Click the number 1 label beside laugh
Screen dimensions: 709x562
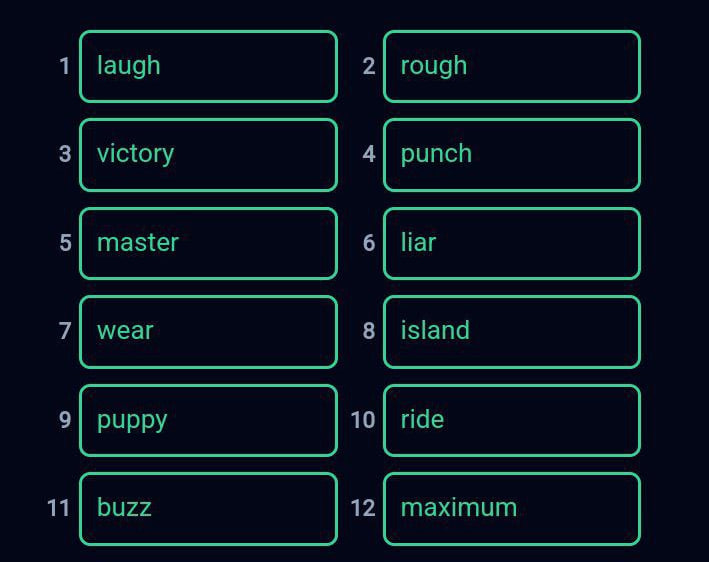click(x=65, y=66)
